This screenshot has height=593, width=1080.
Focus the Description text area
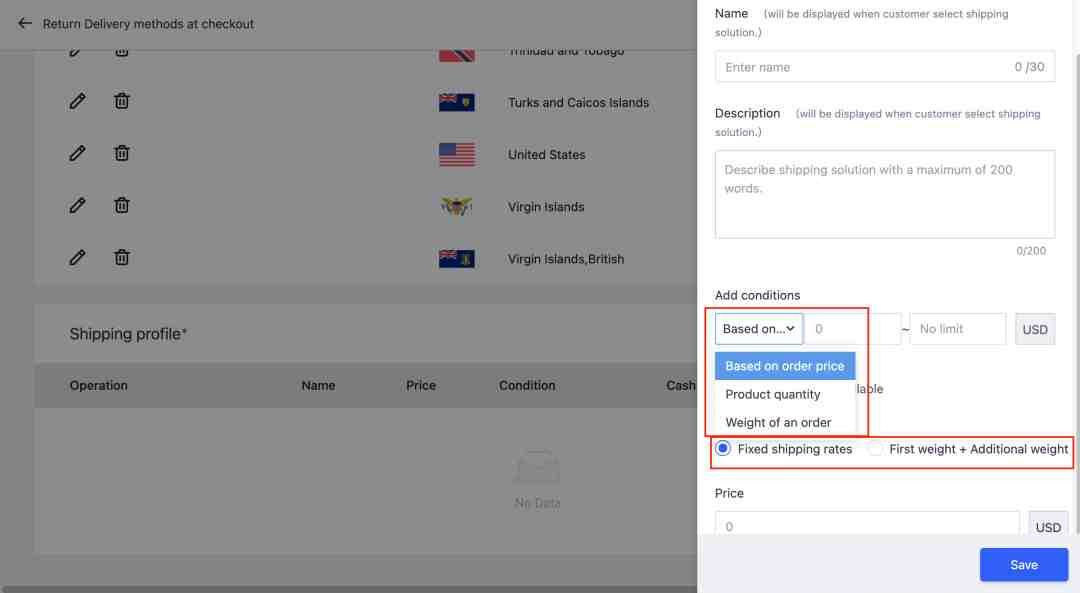(x=884, y=194)
